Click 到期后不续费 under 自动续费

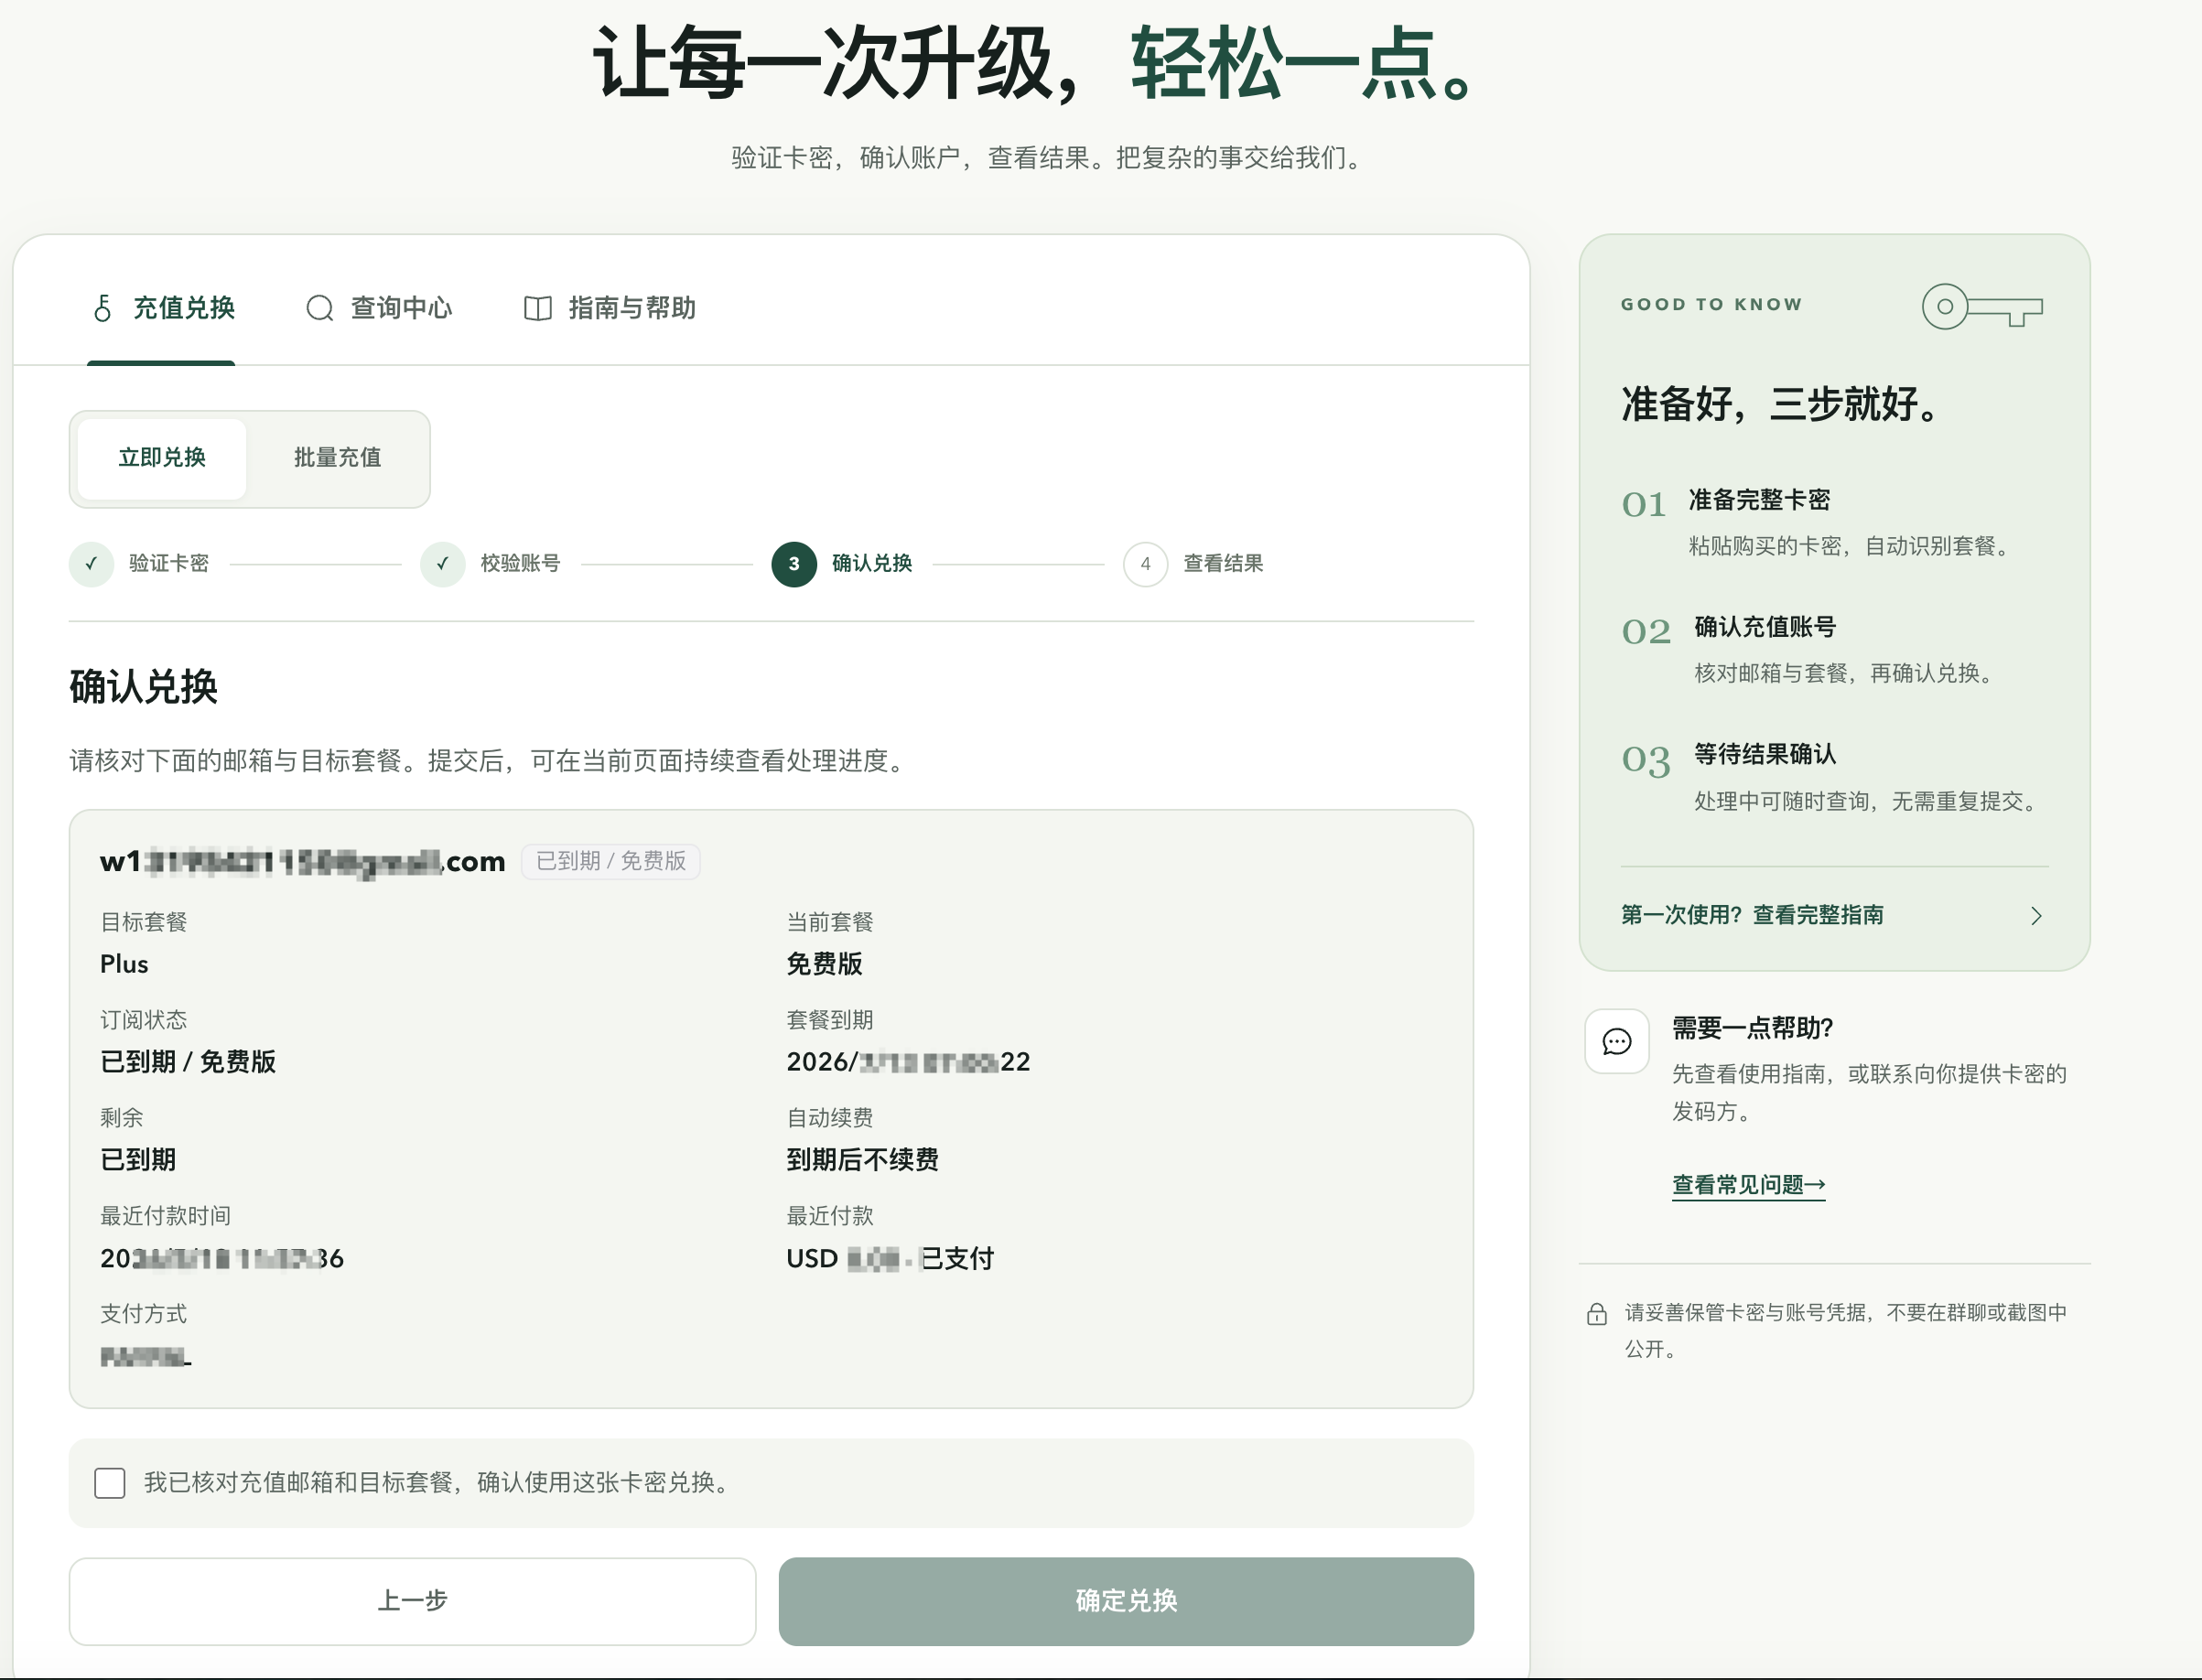click(862, 1160)
